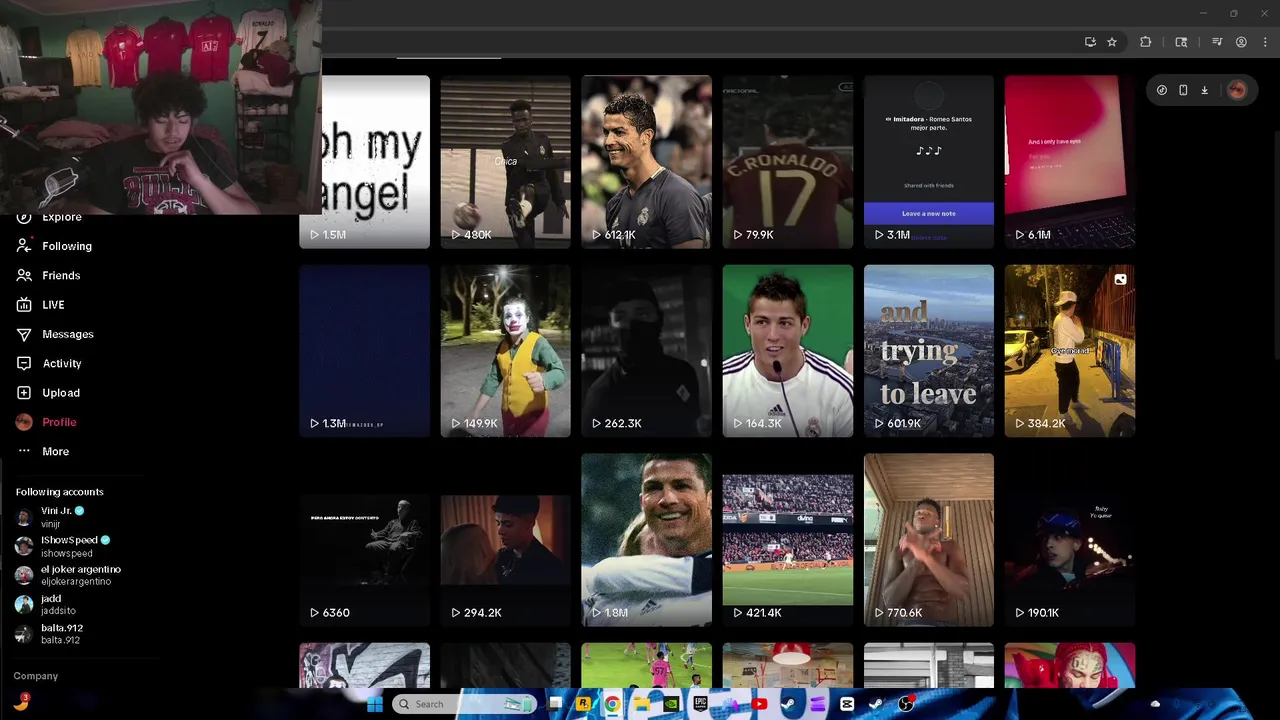The width and height of the screenshot is (1280, 720).
Task: Open the 612.1K views Ronaldo video
Action: tap(647, 161)
